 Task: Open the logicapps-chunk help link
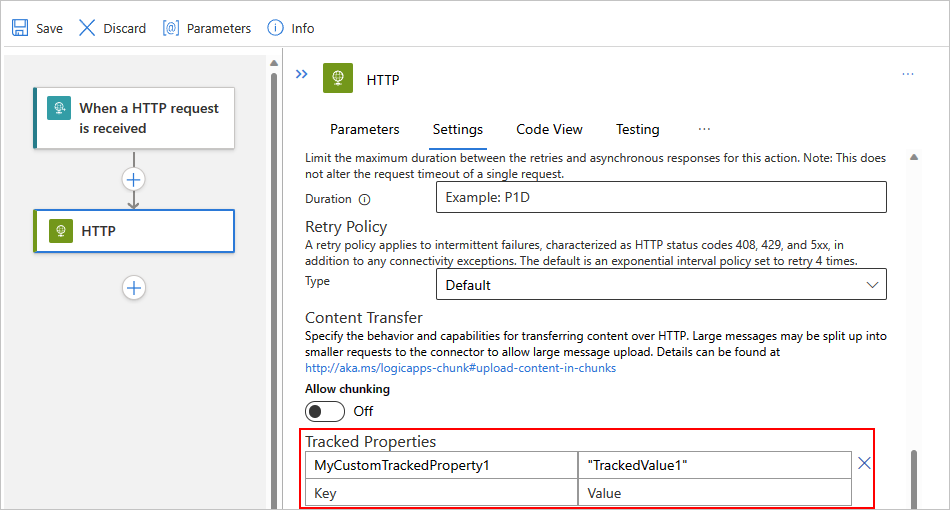point(460,367)
